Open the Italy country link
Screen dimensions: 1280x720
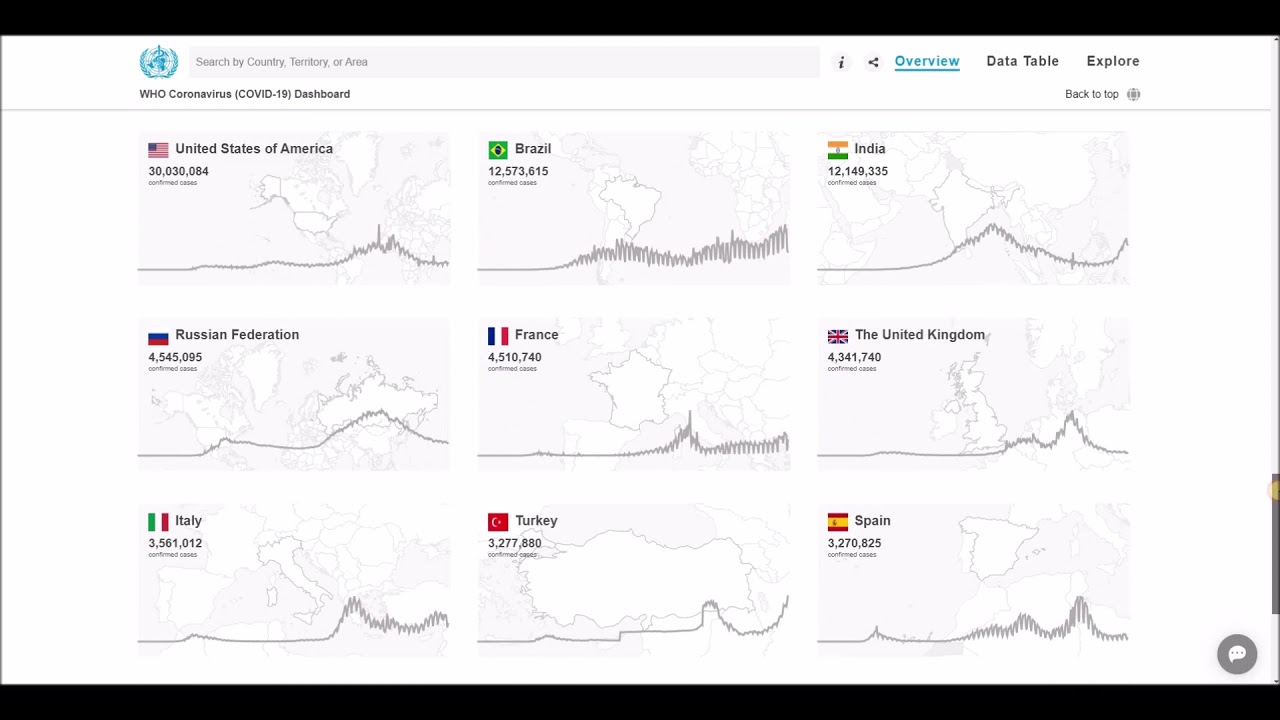click(188, 521)
